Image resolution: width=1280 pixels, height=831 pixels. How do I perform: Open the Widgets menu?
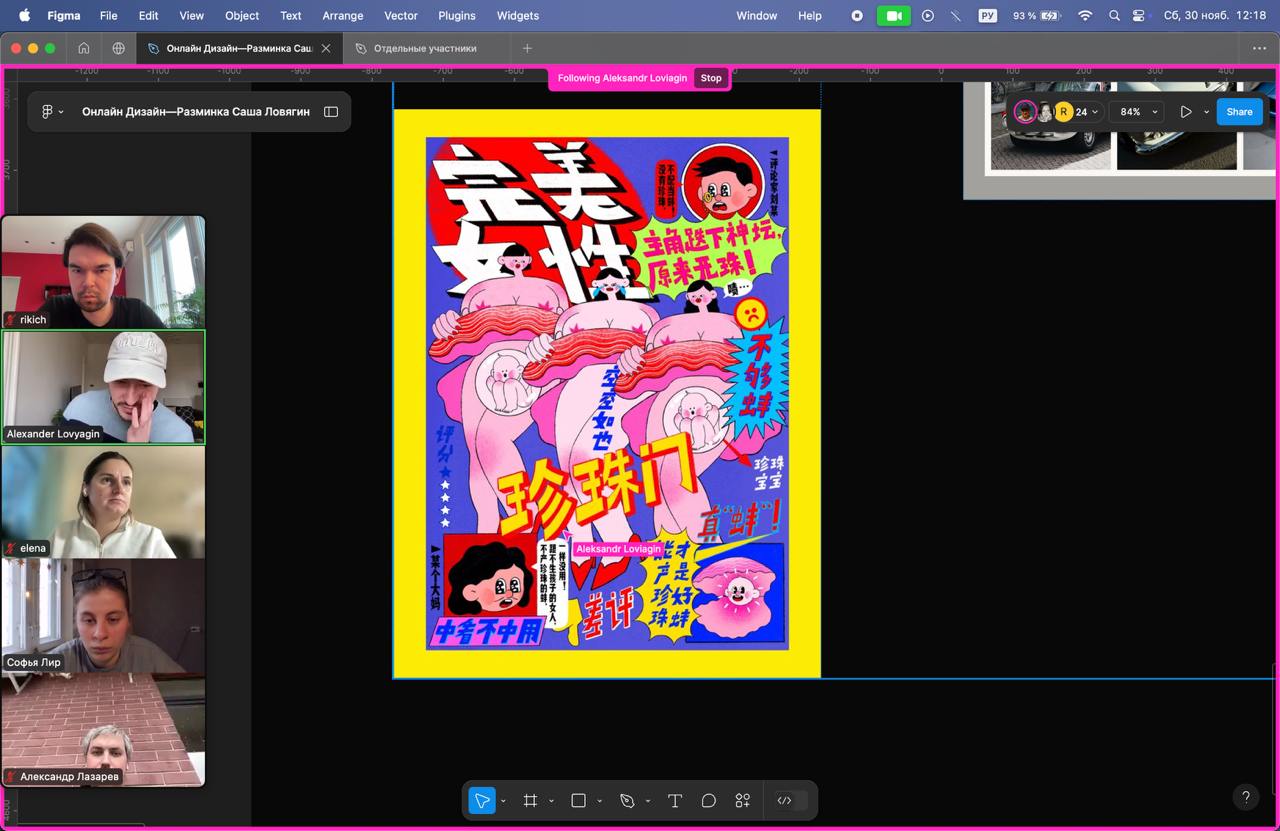(518, 15)
